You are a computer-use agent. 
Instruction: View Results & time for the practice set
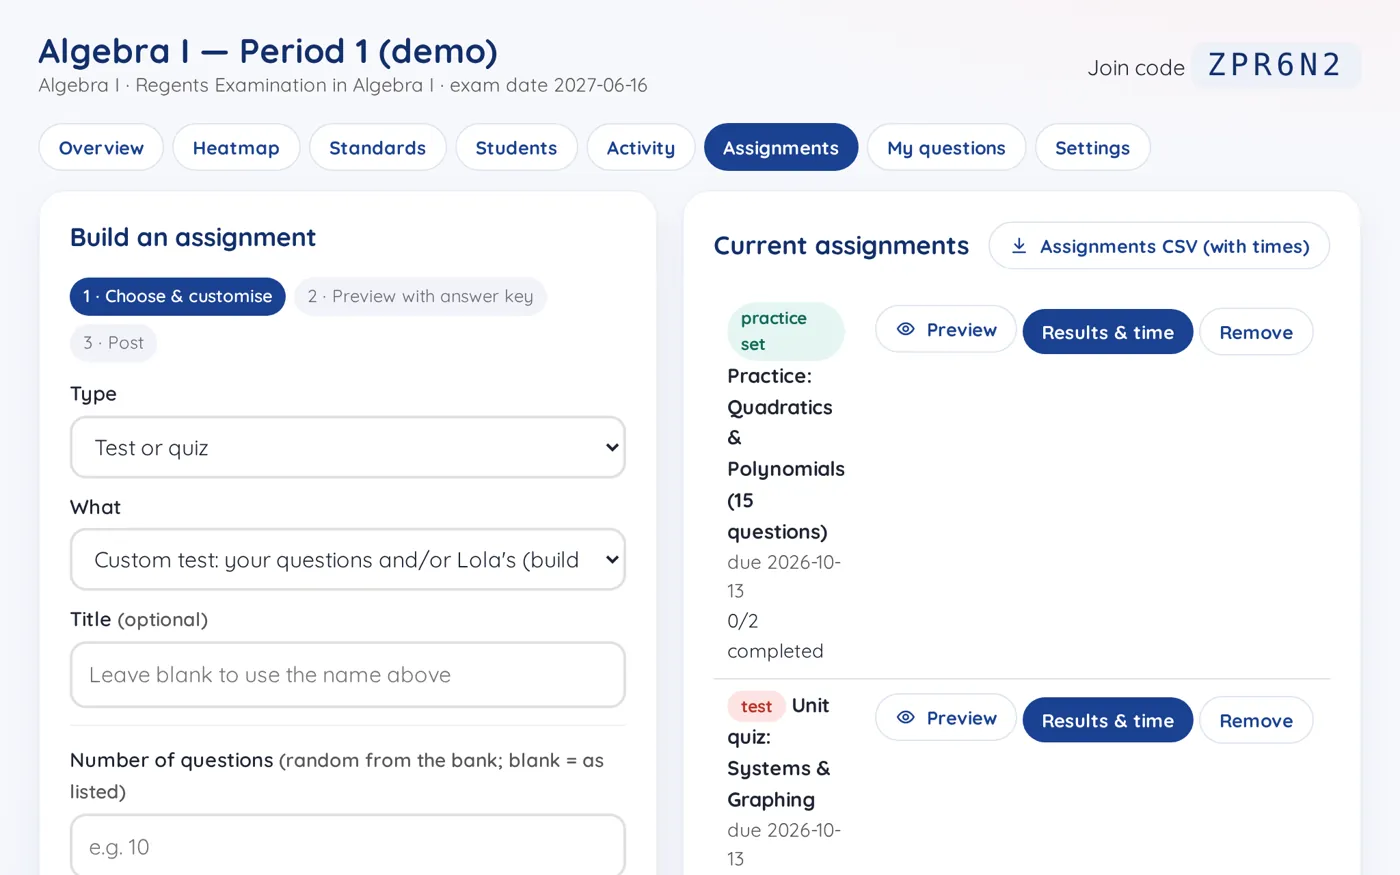pos(1108,332)
